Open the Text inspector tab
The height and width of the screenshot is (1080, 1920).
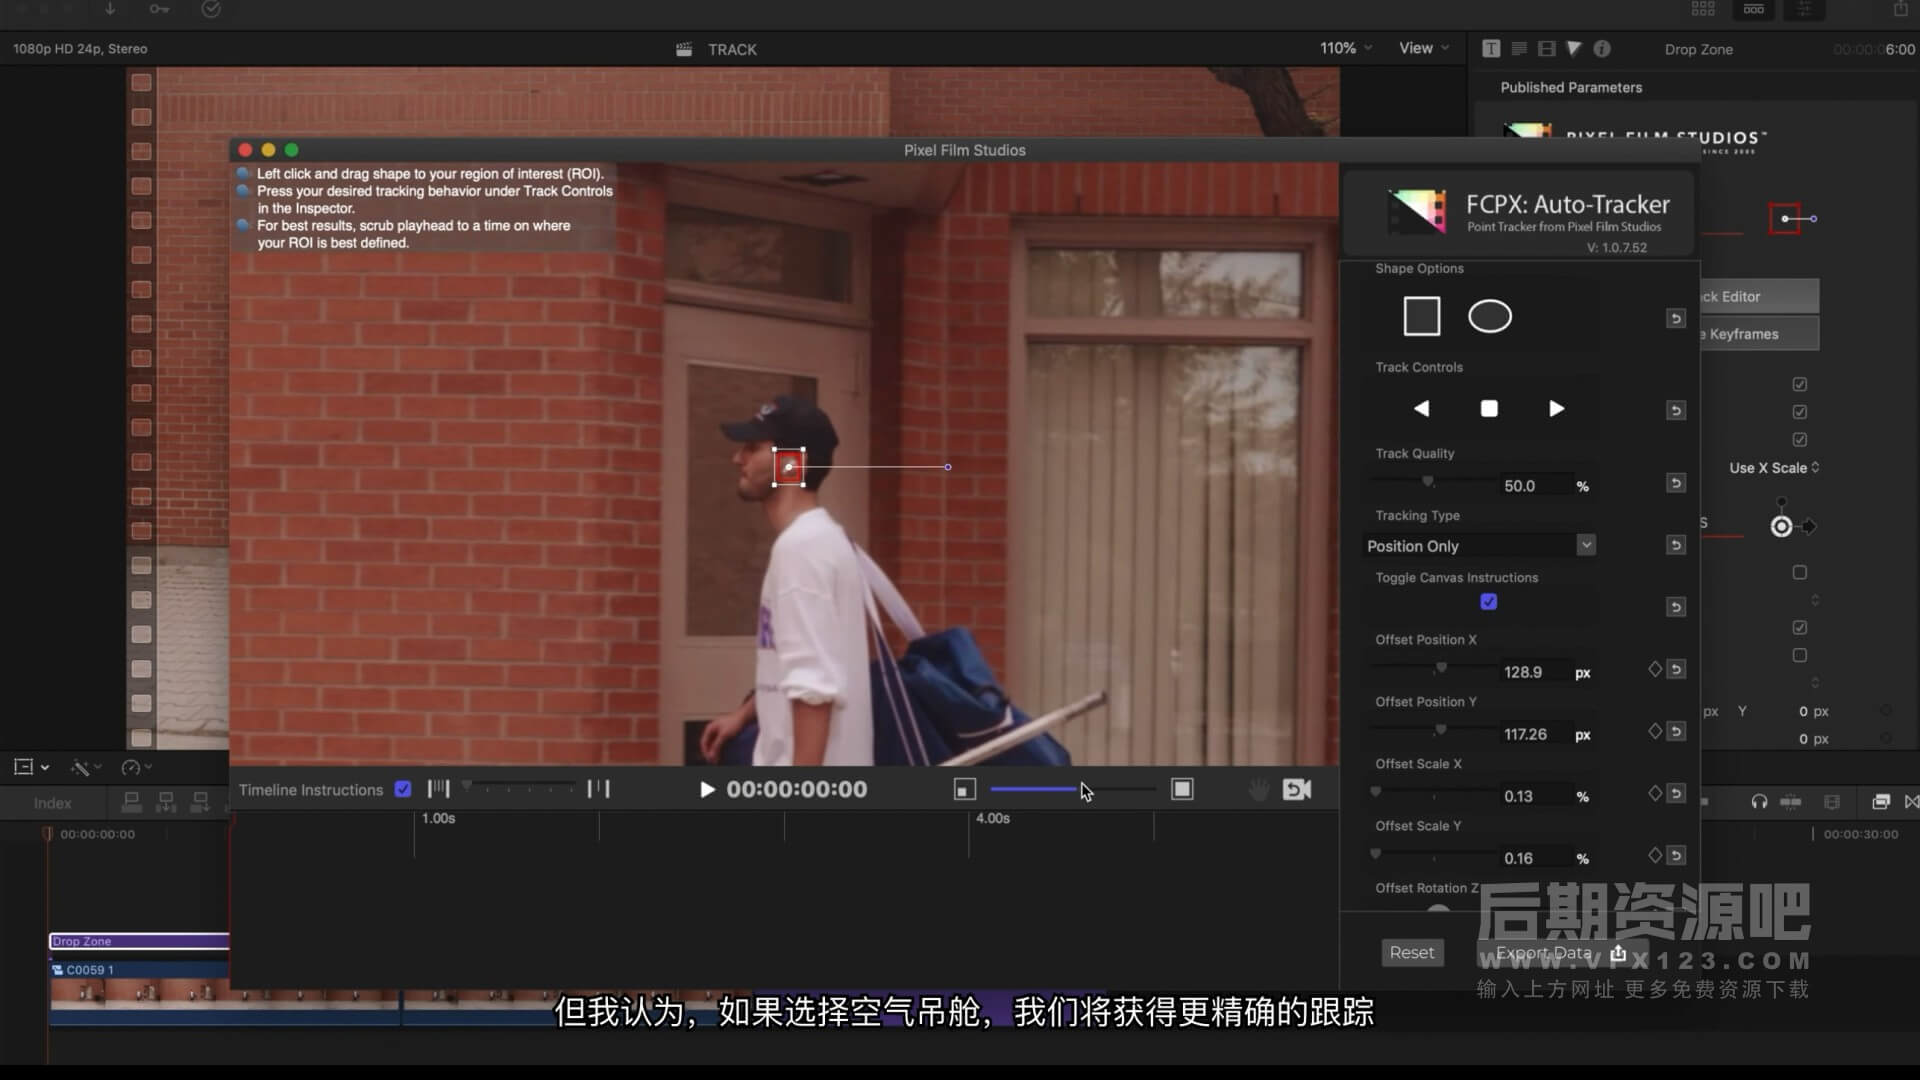[1519, 48]
